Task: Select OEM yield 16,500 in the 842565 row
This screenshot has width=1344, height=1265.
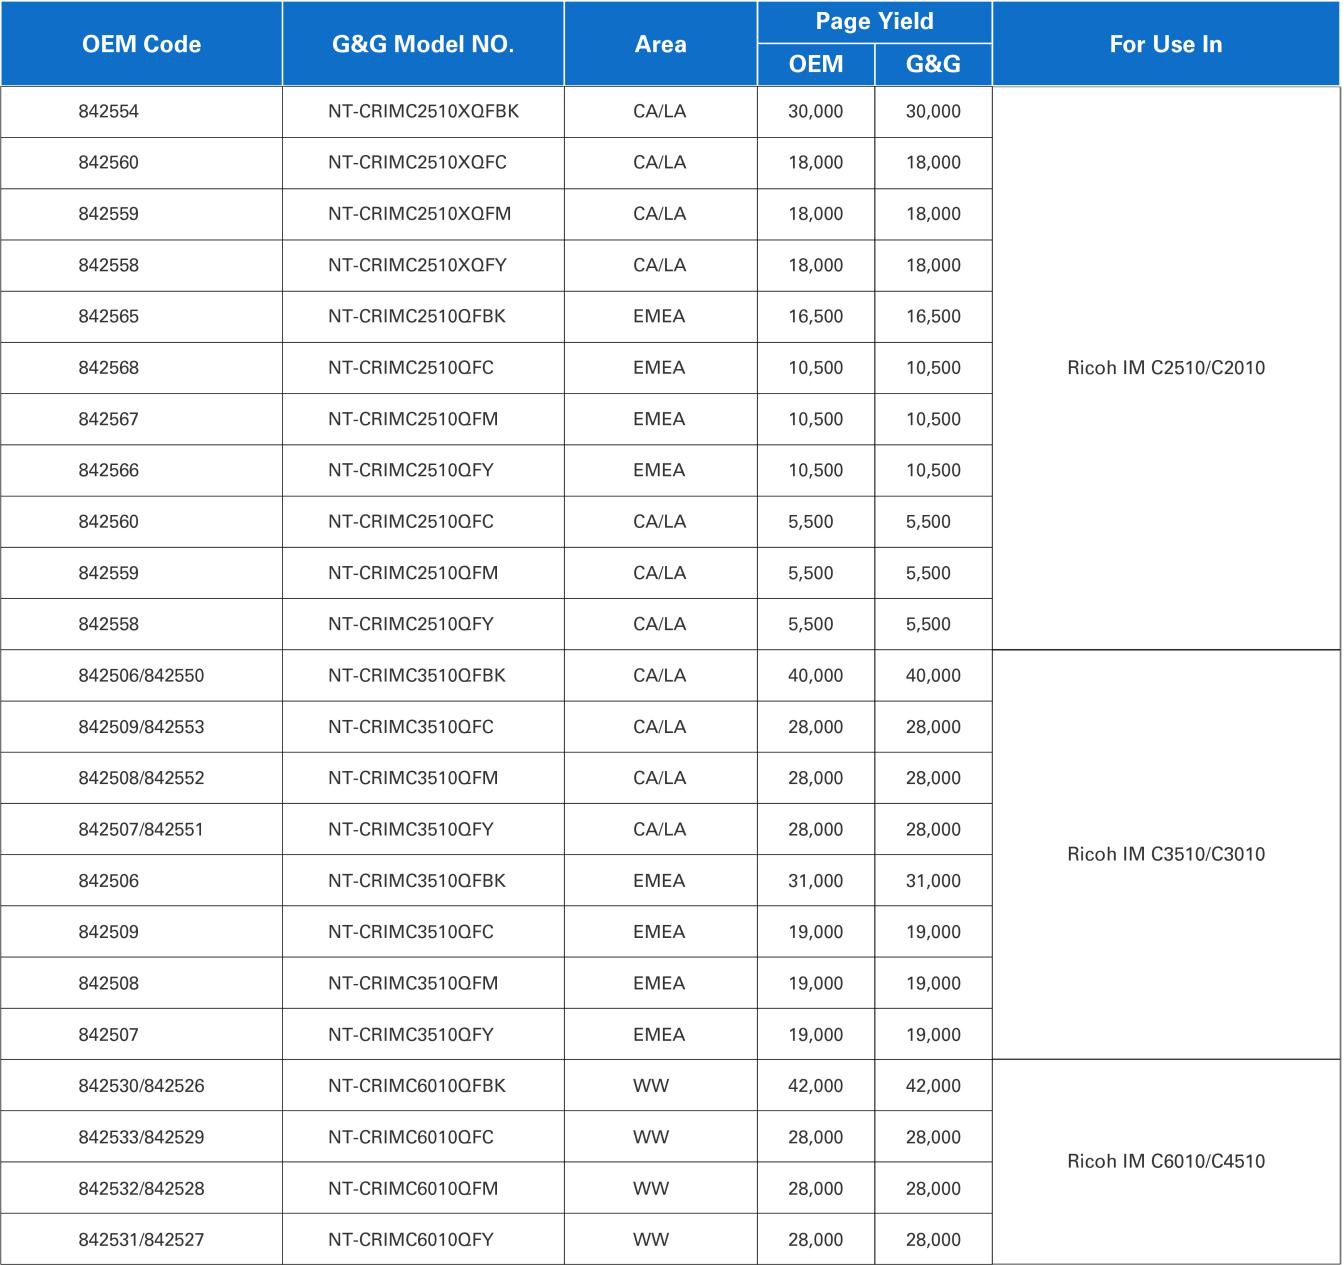Action: click(815, 316)
